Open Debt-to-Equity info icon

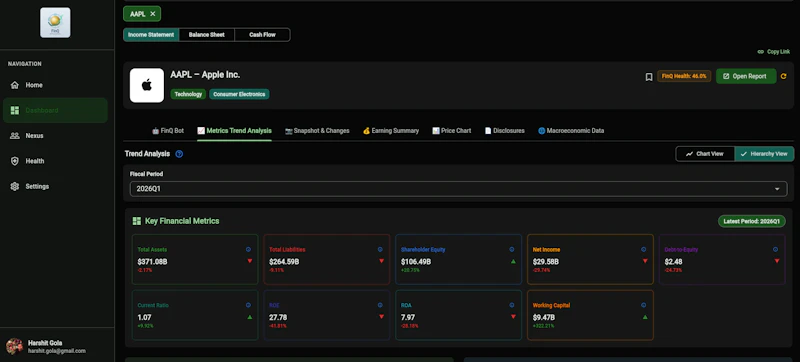(x=776, y=250)
